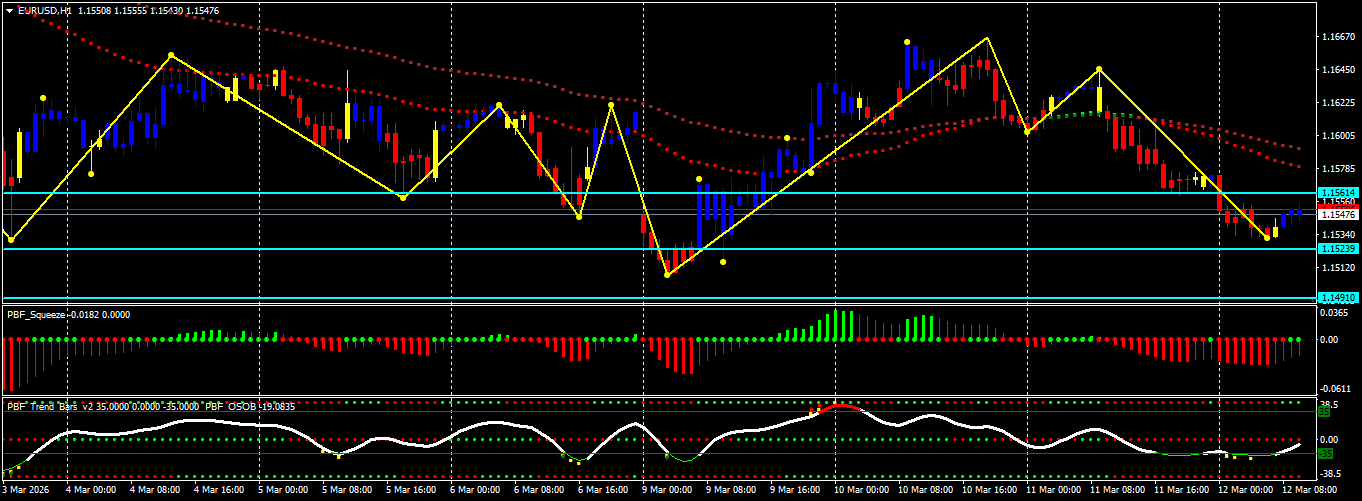Select the 6 Mar 00:00 time axis label
The width and height of the screenshot is (1362, 501).
(477, 491)
